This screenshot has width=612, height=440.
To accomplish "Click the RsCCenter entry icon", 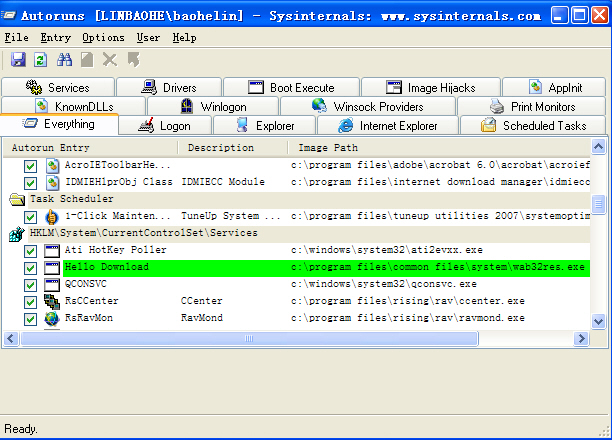I will [x=52, y=302].
